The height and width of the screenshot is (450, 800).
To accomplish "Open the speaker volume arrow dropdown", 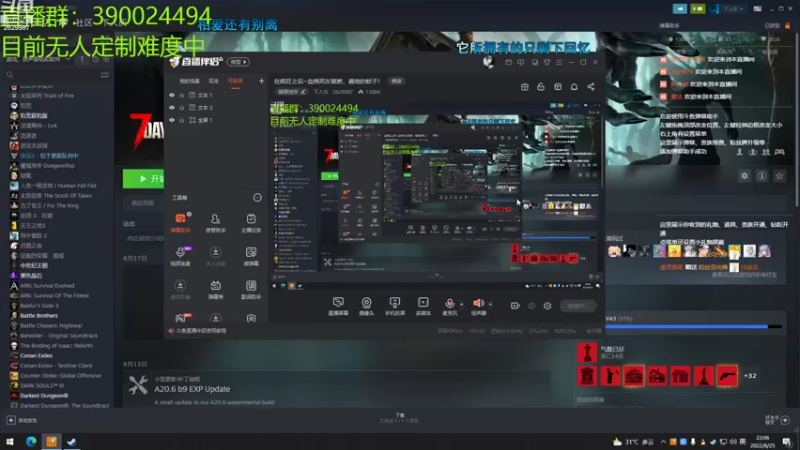I will click(x=491, y=305).
